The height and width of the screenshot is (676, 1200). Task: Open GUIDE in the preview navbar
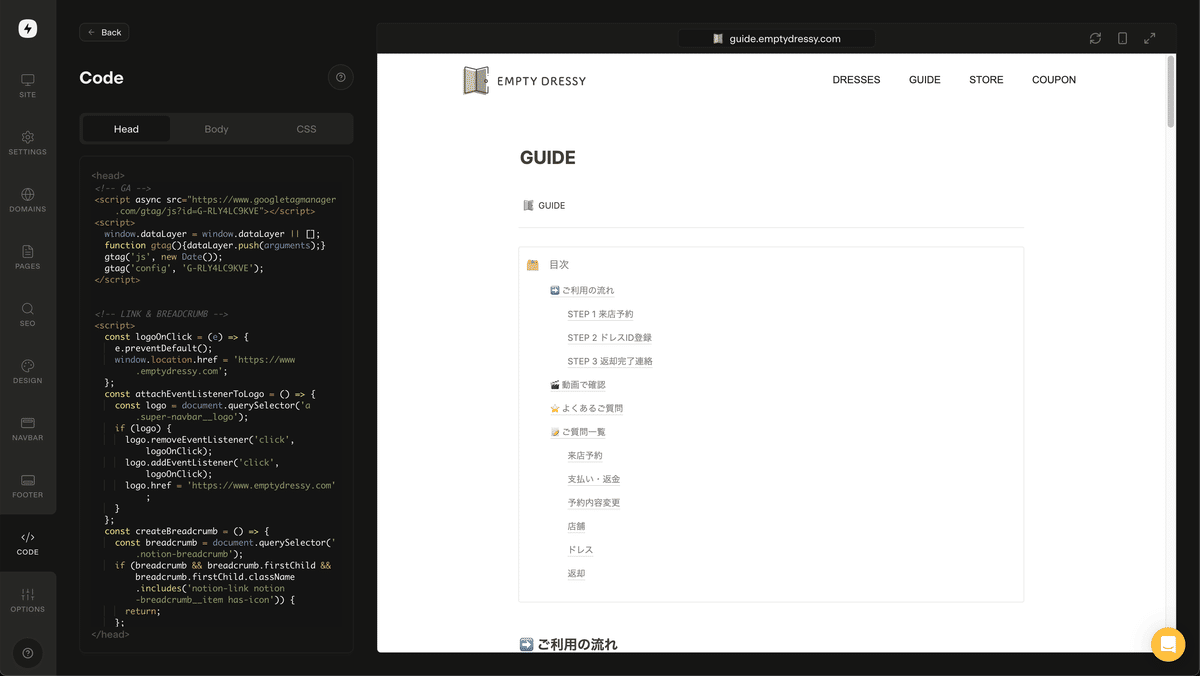[x=924, y=80]
